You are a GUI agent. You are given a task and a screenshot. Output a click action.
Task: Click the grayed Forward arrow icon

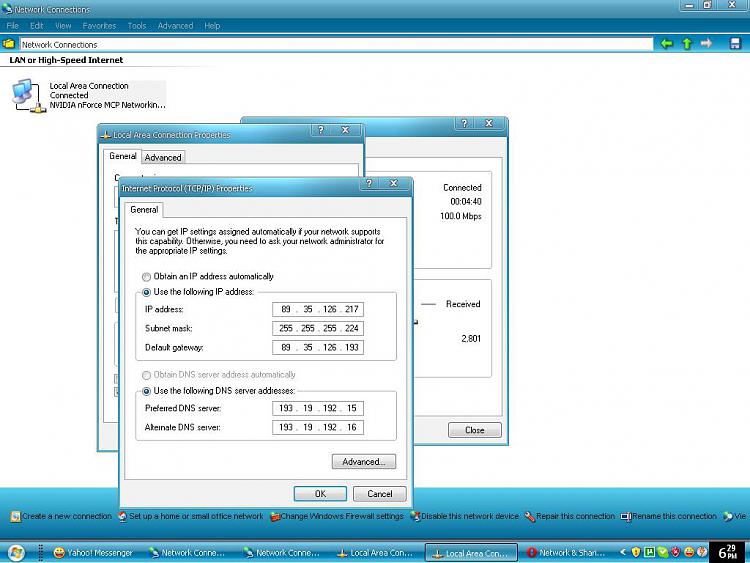706,44
